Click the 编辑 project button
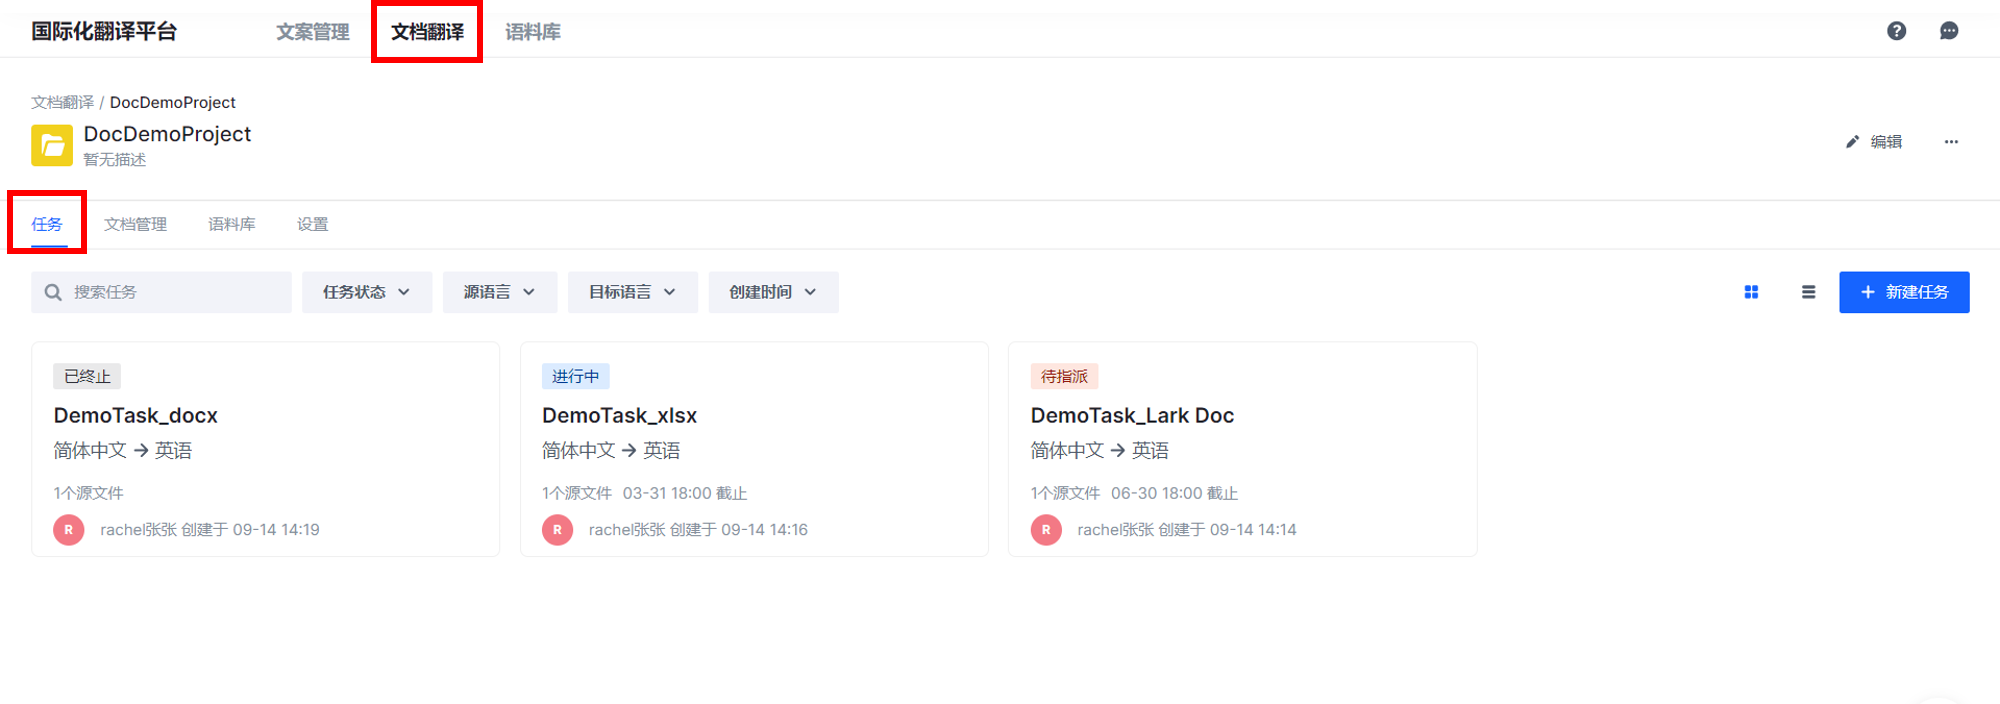The image size is (2000, 704). click(x=1874, y=142)
